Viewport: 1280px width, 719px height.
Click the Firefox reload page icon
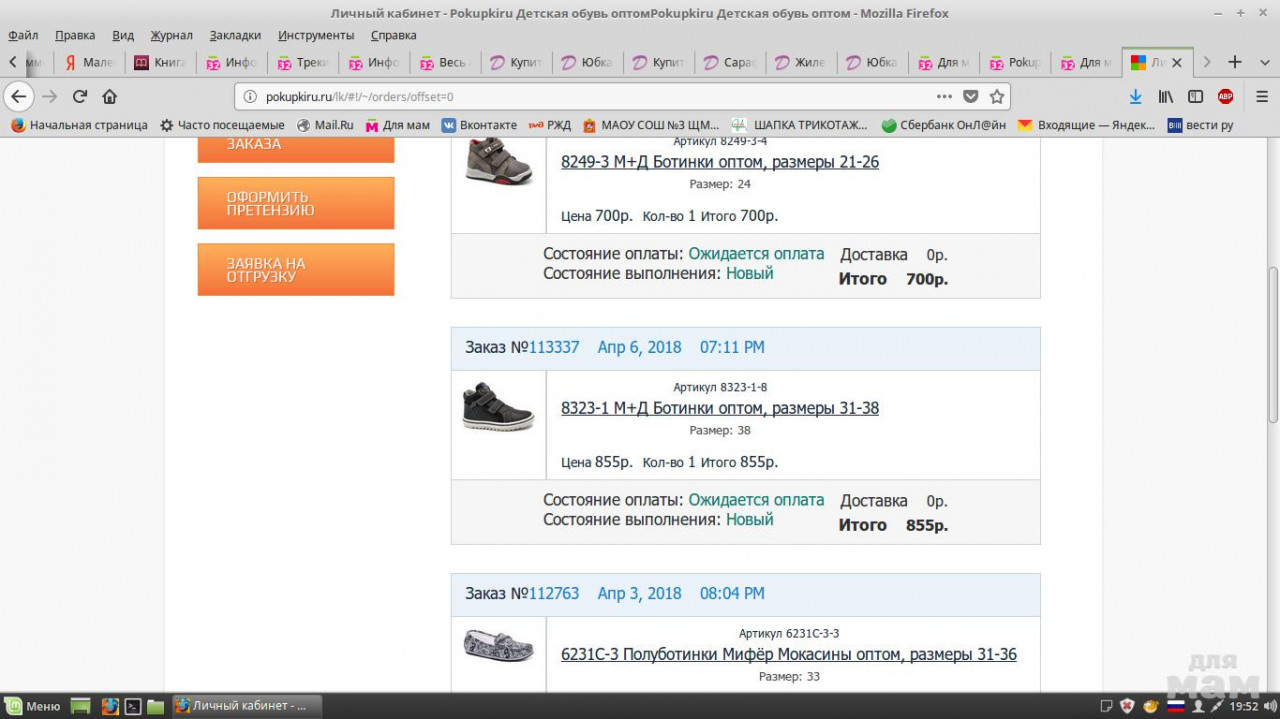80,97
